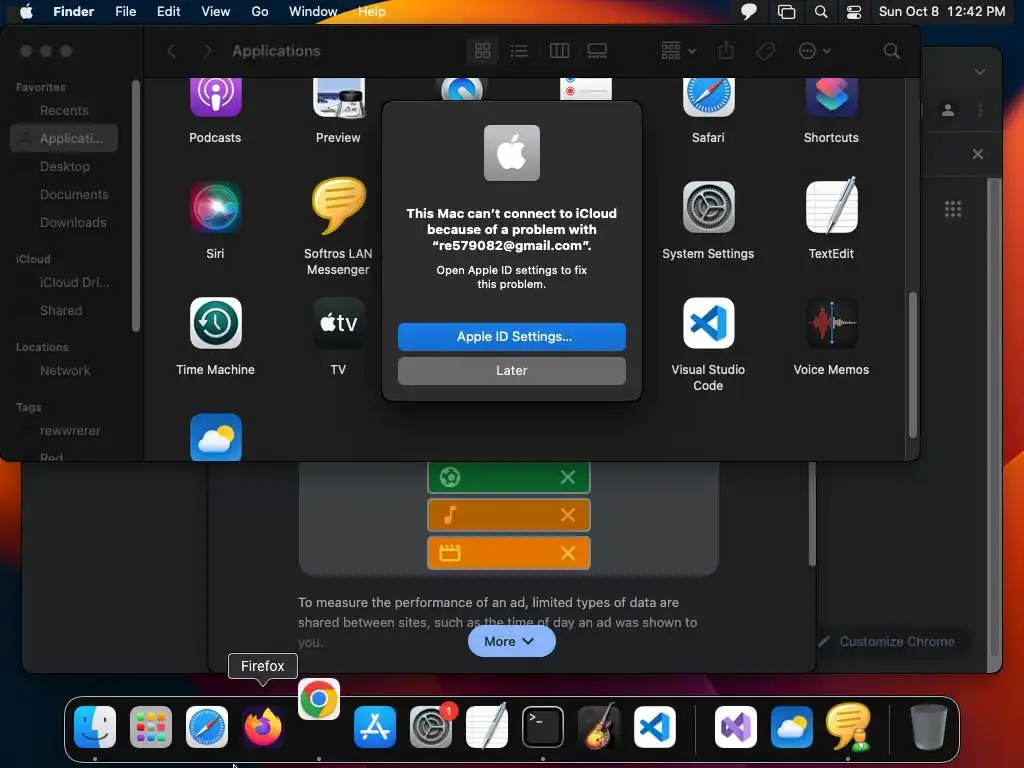The image size is (1024, 768).
Task: Open Trash in the Dock
Action: [929, 727]
